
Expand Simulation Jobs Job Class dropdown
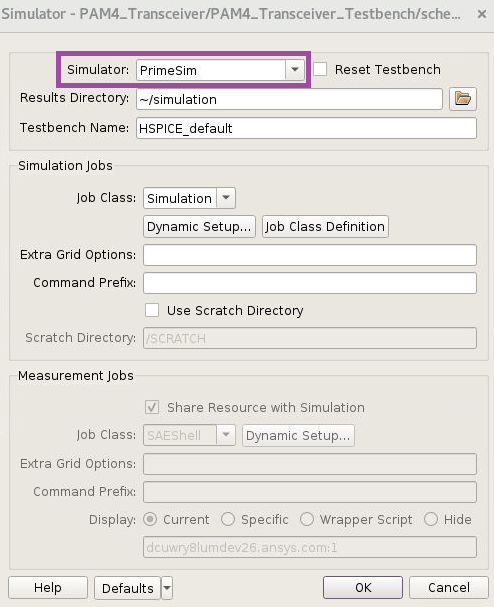(x=226, y=198)
